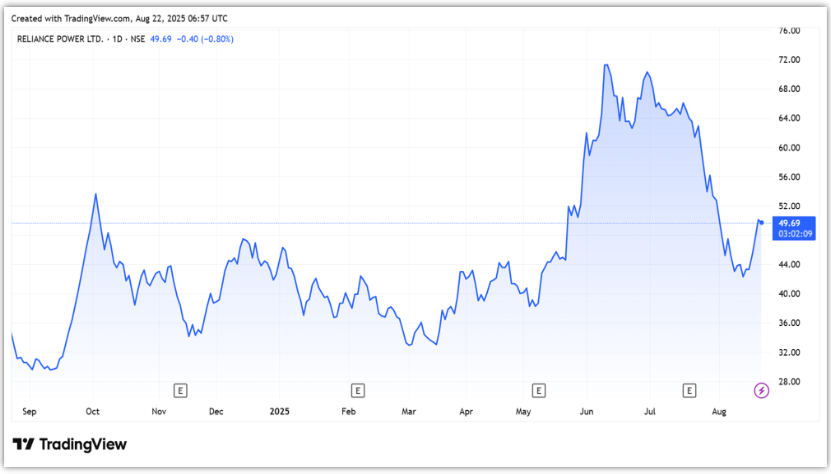
Task: Click the 28.00 price axis label
Action: [x=789, y=381]
